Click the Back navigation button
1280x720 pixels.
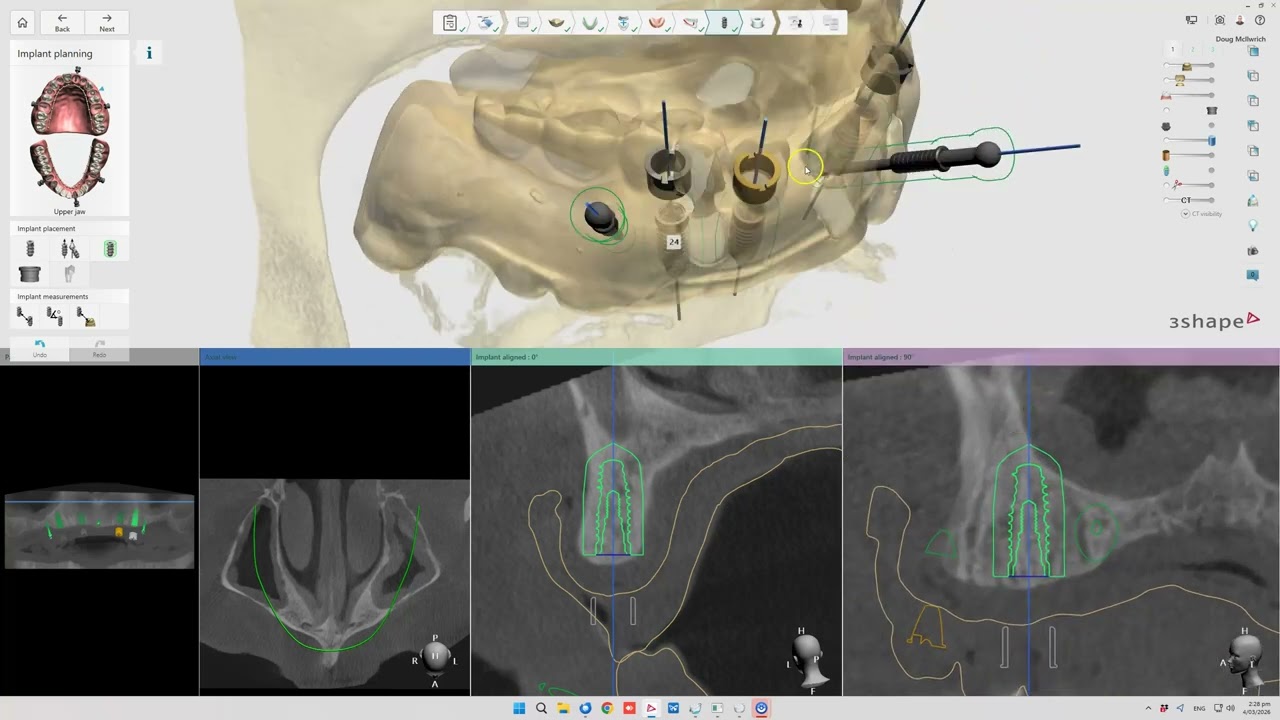[x=62, y=22]
